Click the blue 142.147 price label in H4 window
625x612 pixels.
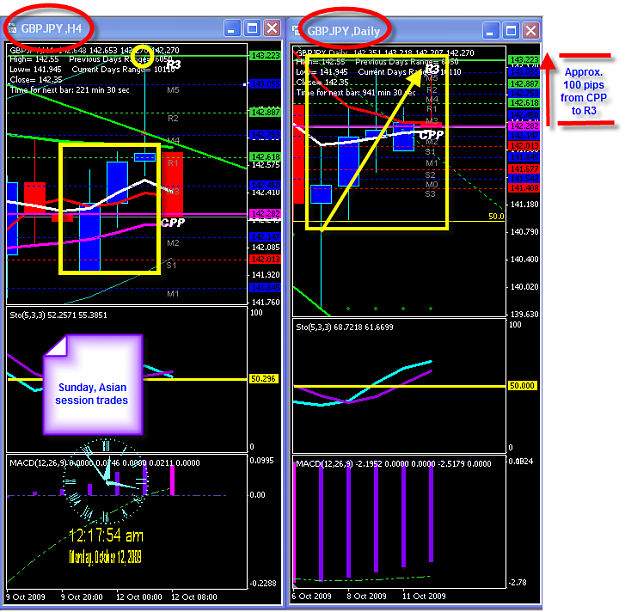pos(265,237)
